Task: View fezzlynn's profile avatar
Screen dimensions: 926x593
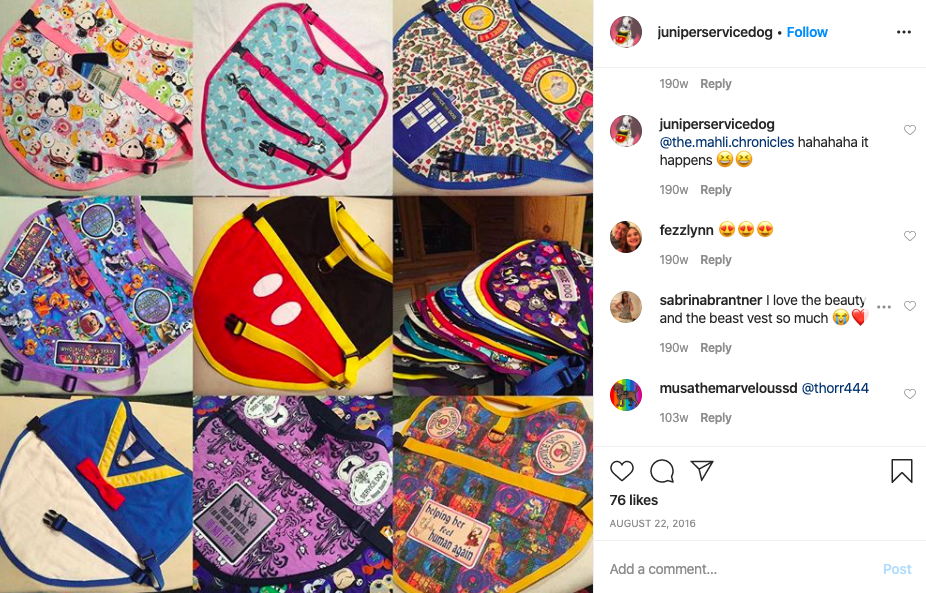Action: [625, 237]
